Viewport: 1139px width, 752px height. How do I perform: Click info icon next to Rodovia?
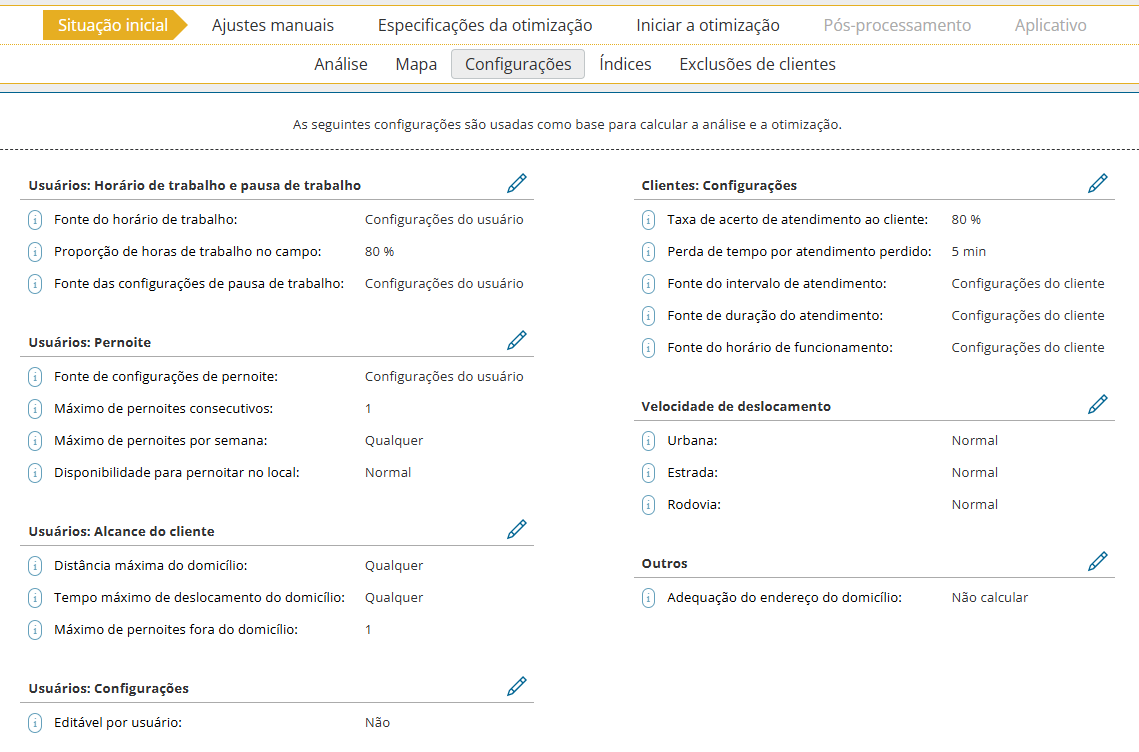click(648, 504)
